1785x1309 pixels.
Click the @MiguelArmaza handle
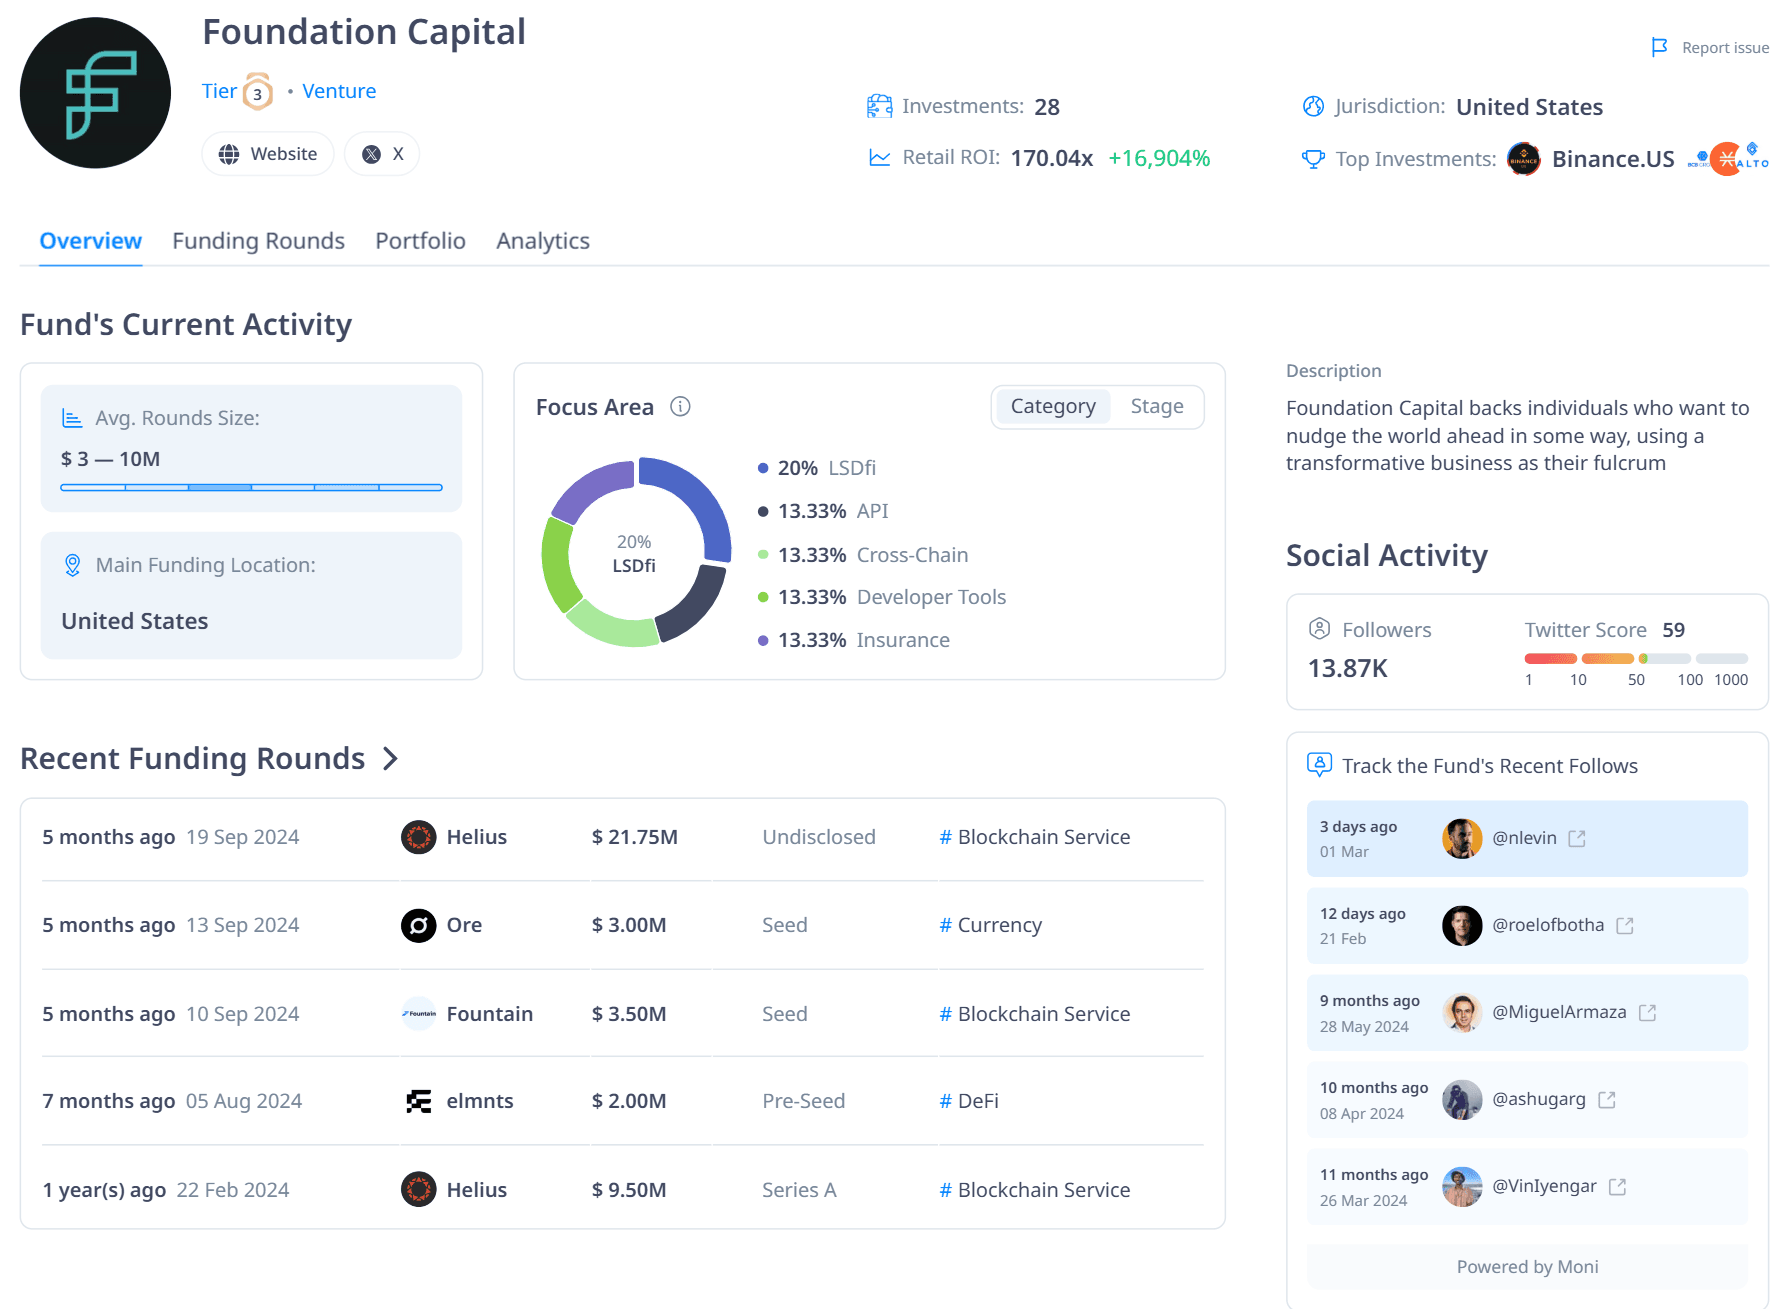point(1559,1012)
